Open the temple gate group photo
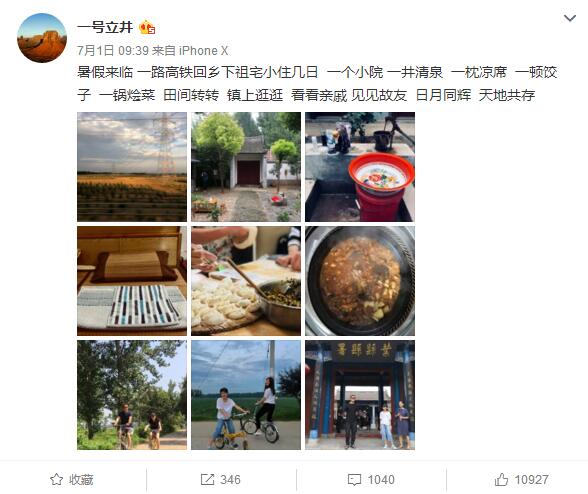This screenshot has height=494, width=588. [360, 395]
